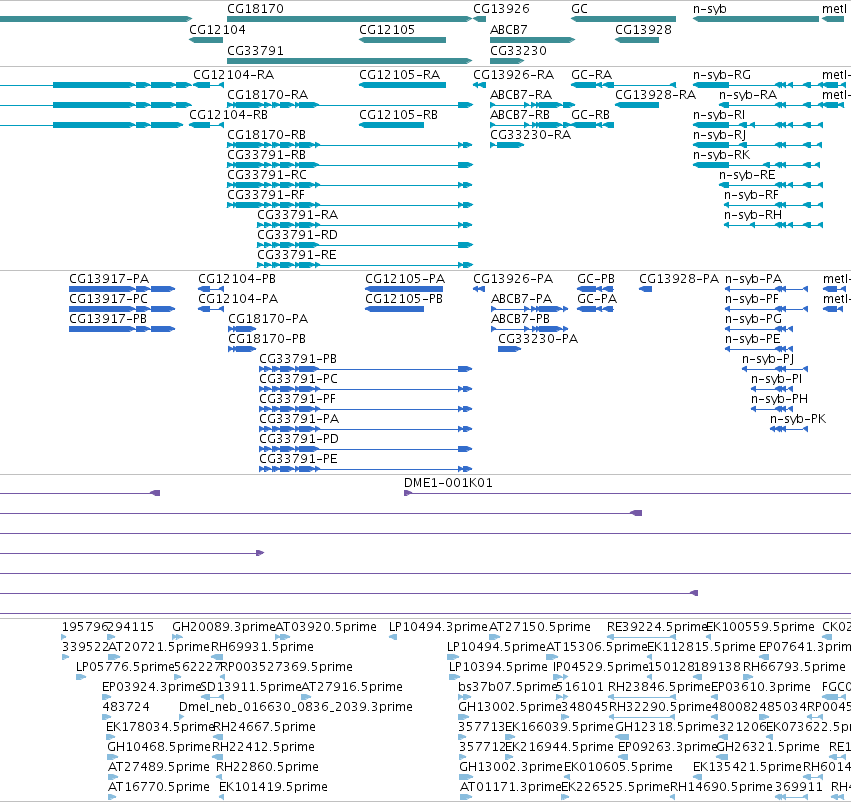Click protein ABCB7-PA
The image size is (851, 802).
(529, 309)
